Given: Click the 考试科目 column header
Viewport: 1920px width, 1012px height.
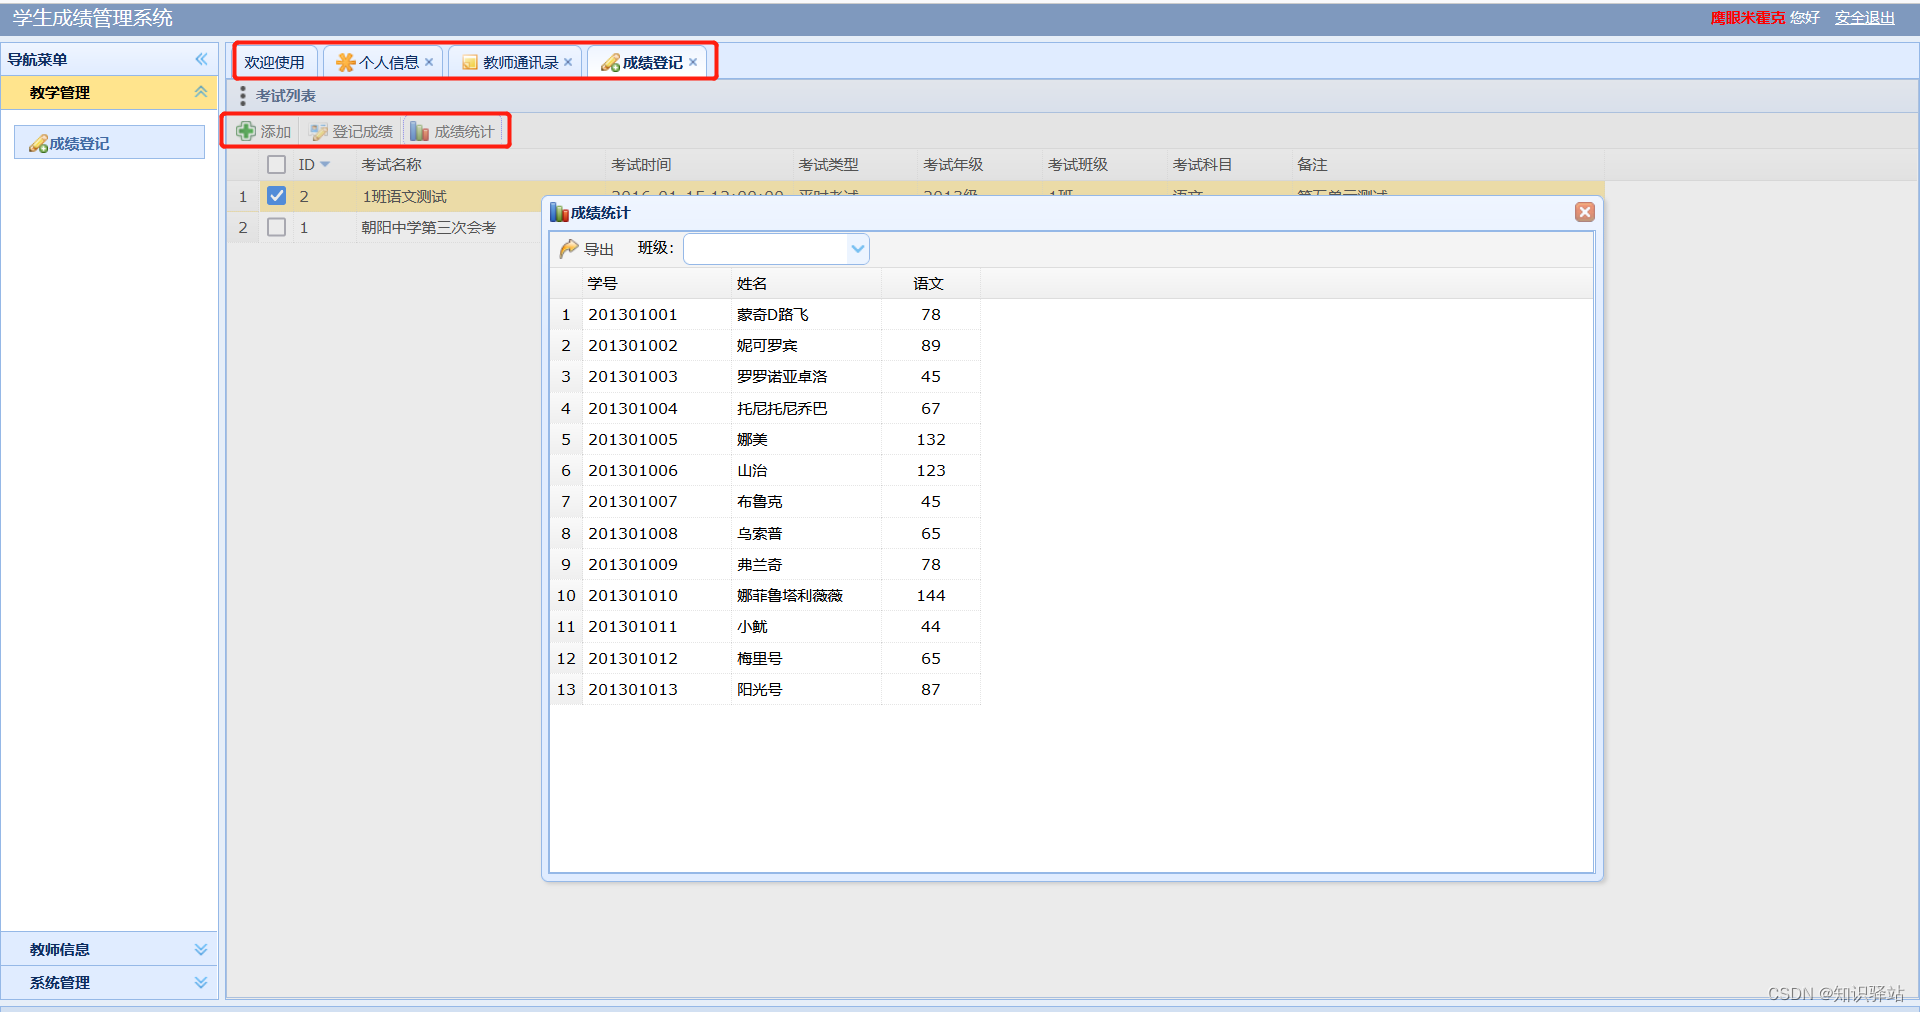Looking at the screenshot, I should point(1228,164).
